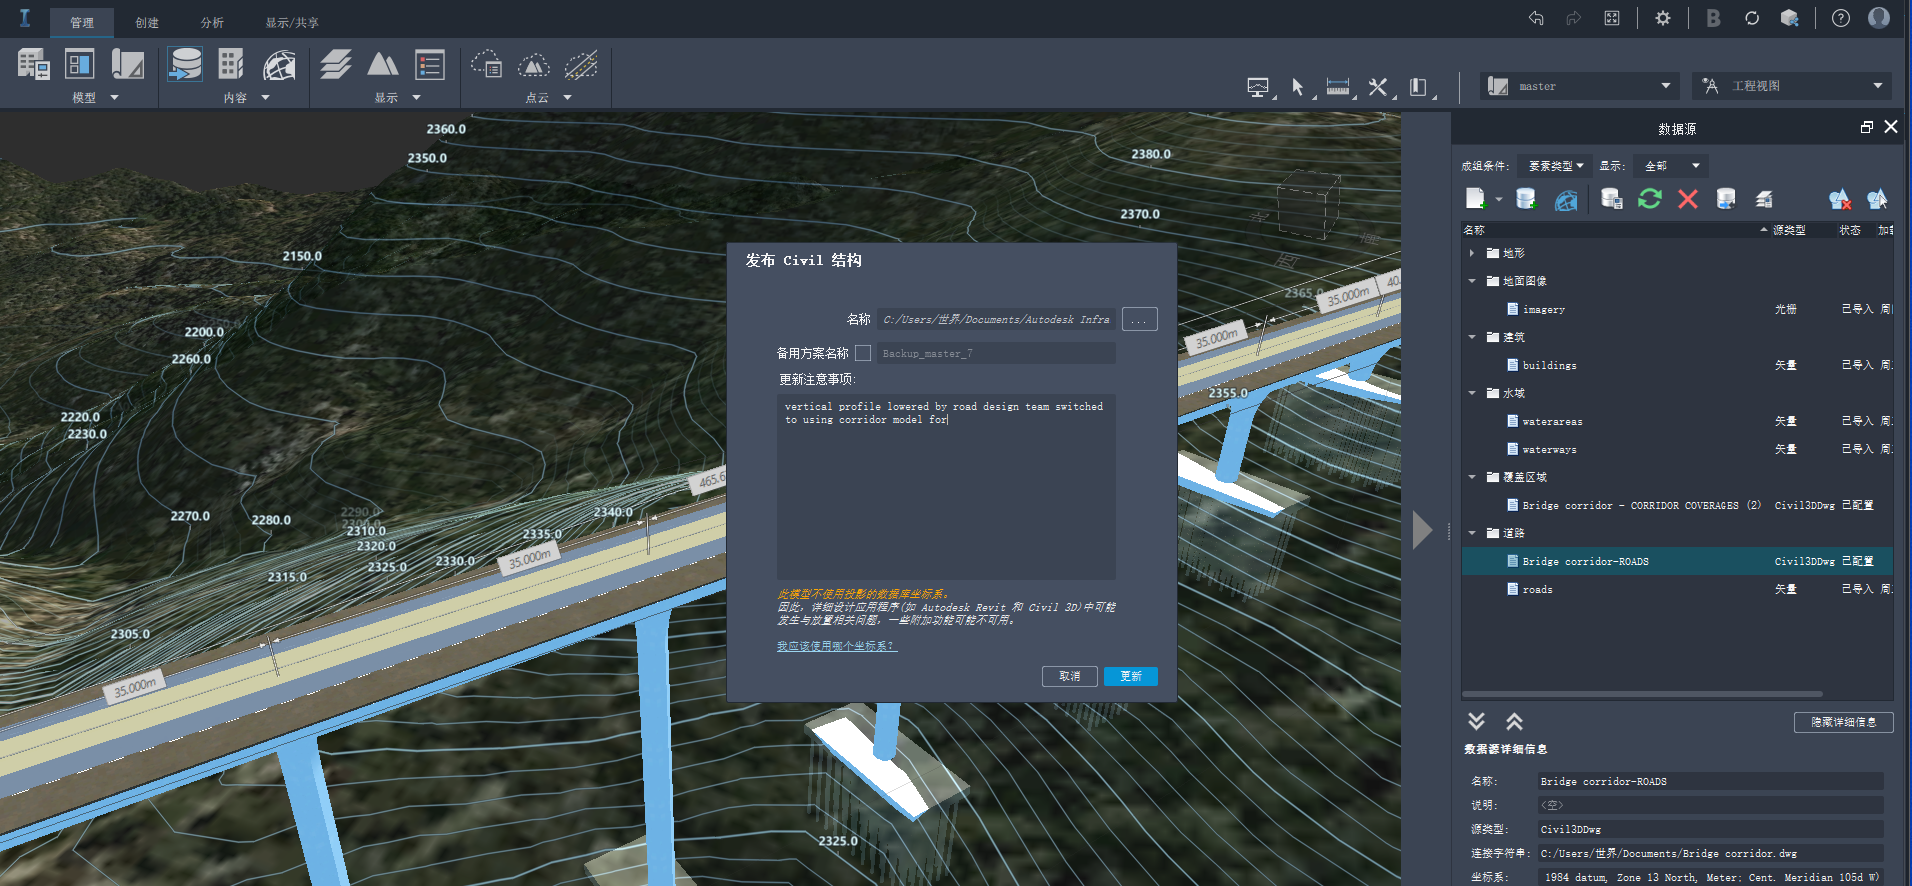
Task: Open the Style Rules list icon
Action: 430,65
